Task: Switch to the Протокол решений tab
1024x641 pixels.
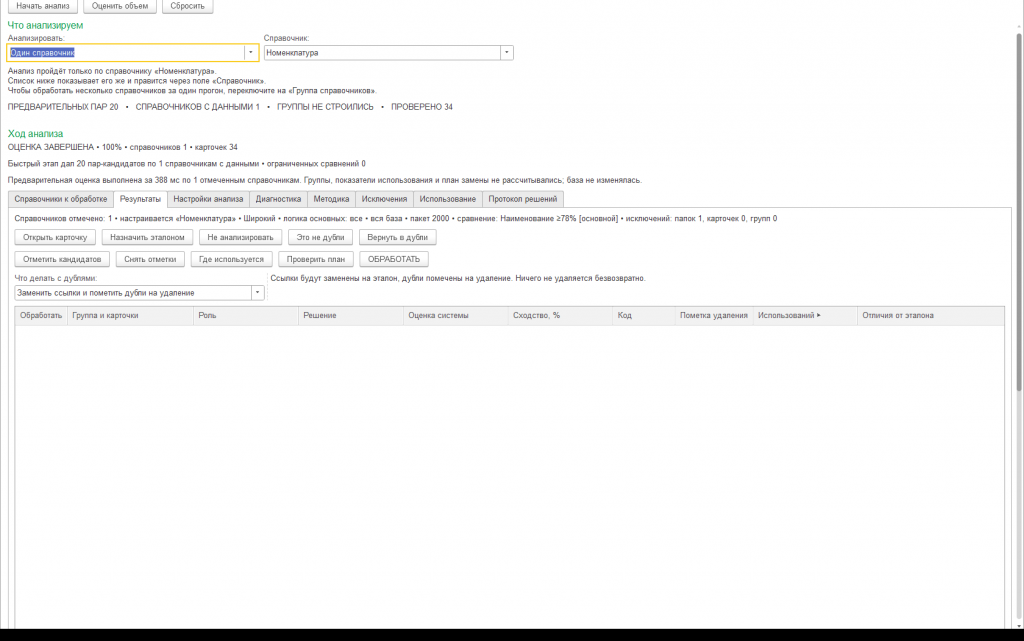Action: tap(522, 199)
